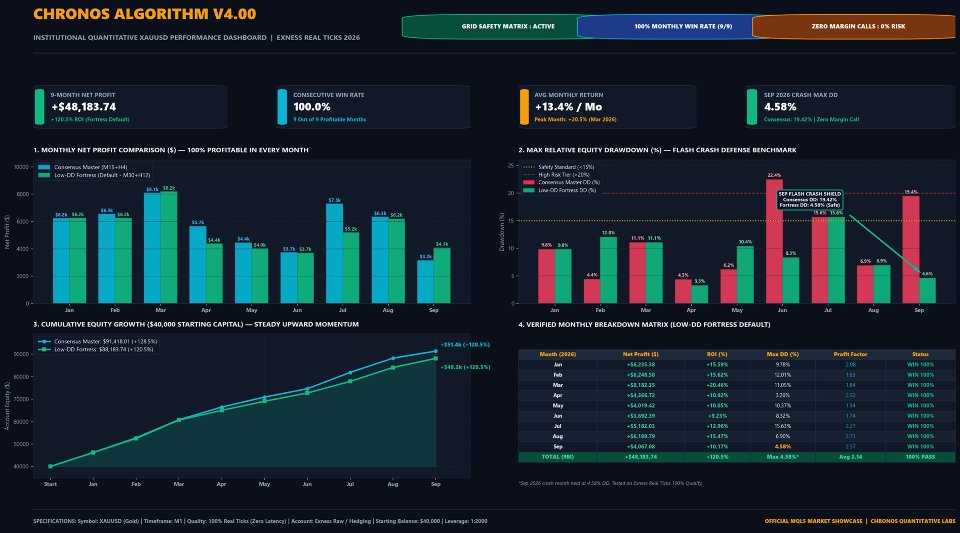Click the blue Sep endpoint on the equity curve
Viewport: 960px width, 533px height.
pyautogui.click(x=436, y=351)
